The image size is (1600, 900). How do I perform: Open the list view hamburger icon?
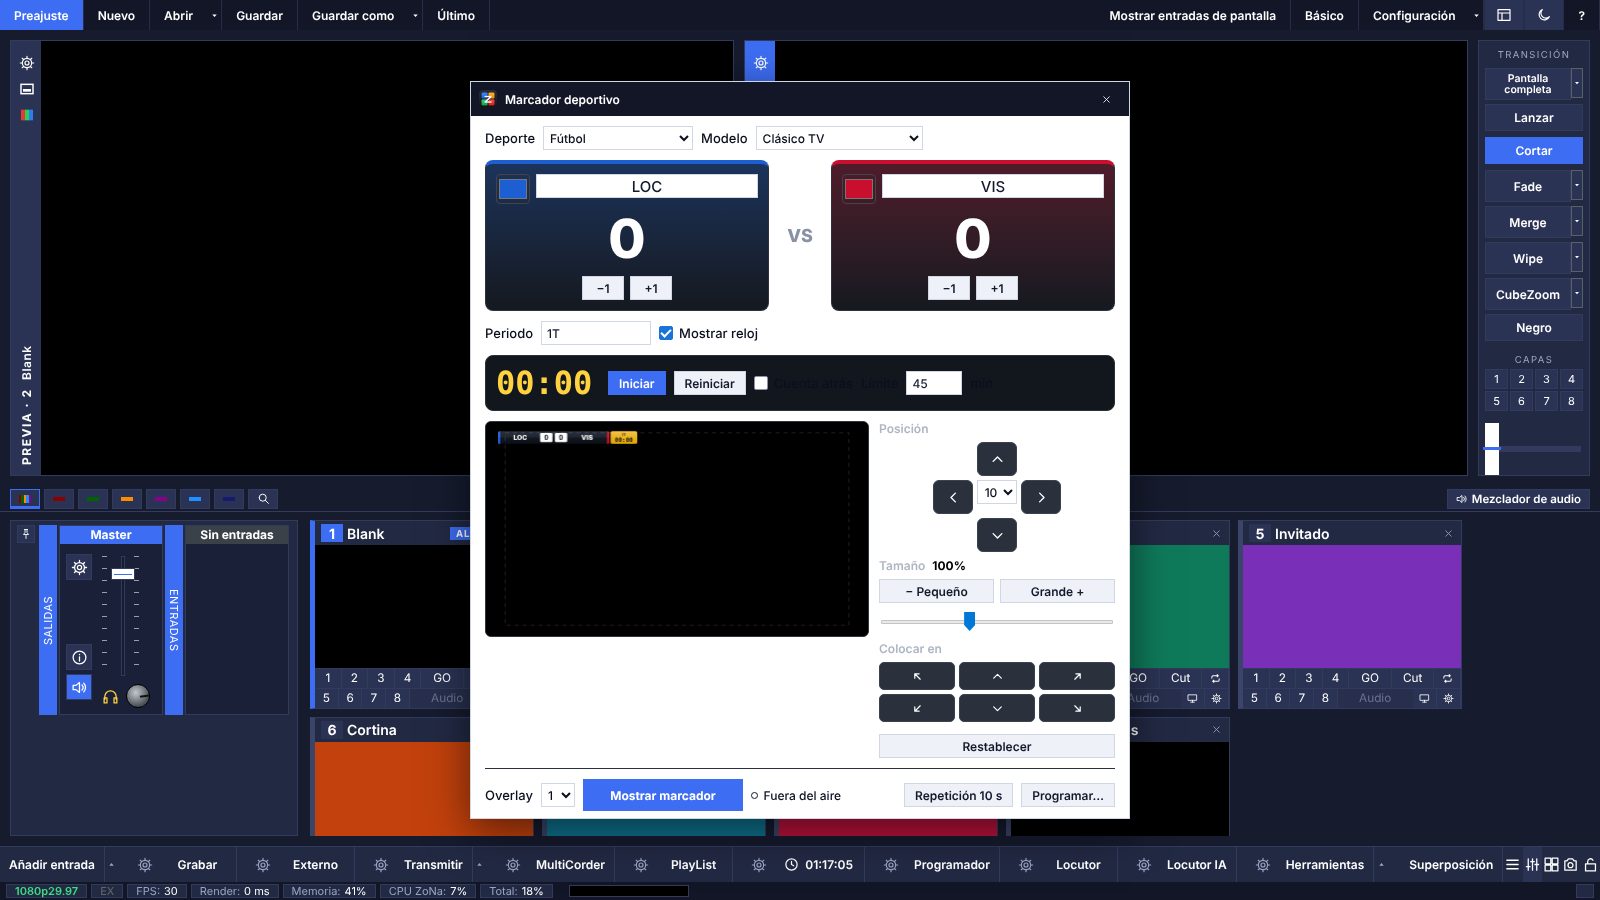(1512, 864)
